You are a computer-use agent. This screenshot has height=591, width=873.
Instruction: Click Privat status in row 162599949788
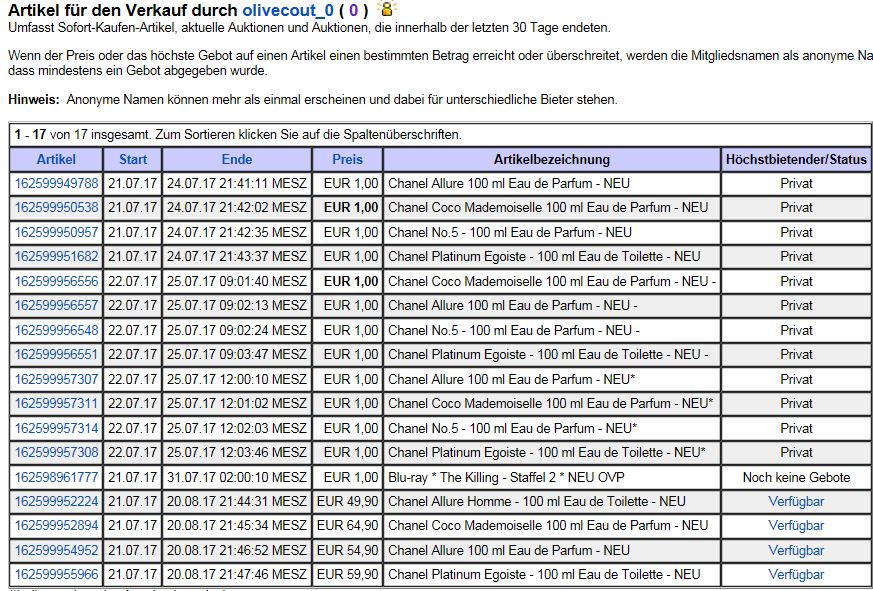click(x=796, y=183)
